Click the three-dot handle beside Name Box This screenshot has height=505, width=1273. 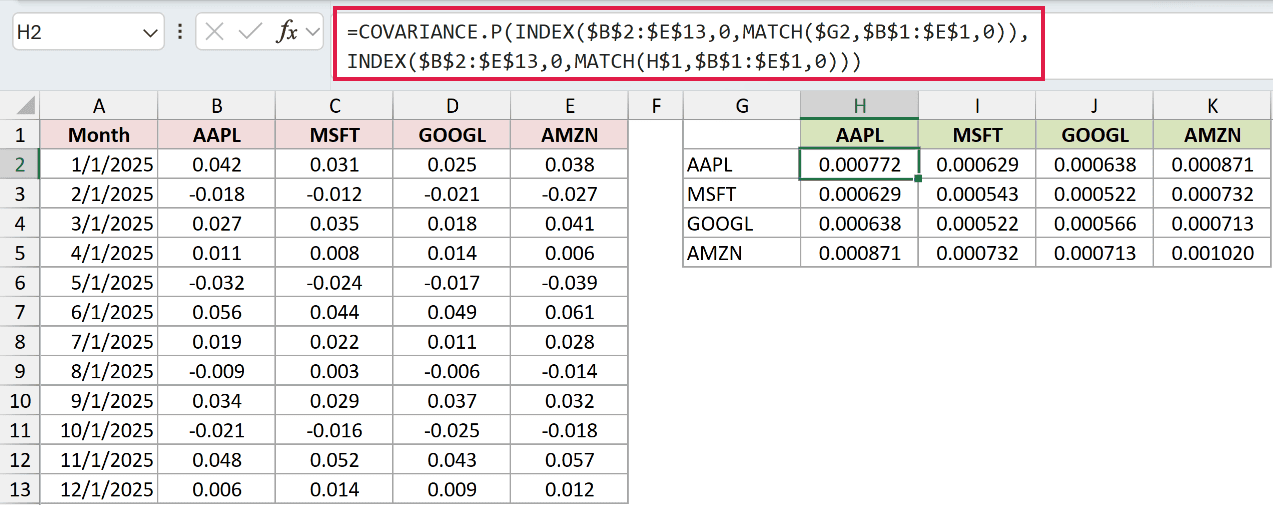click(180, 32)
